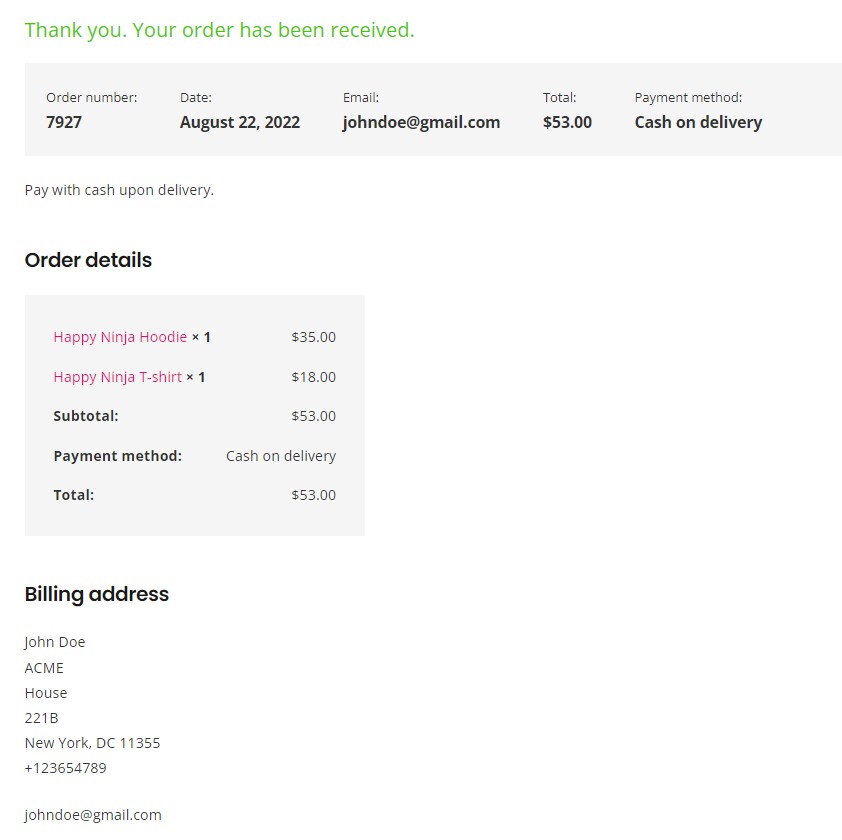This screenshot has height=840, width=842.
Task: Click Cash on delivery in top summary bar
Action: click(x=698, y=122)
